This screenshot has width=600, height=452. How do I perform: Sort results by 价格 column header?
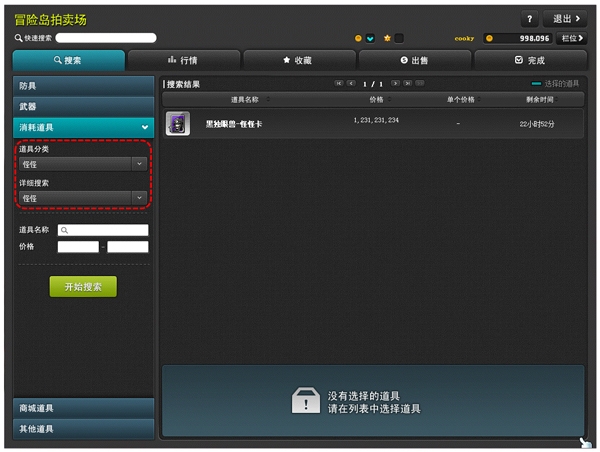(x=376, y=100)
